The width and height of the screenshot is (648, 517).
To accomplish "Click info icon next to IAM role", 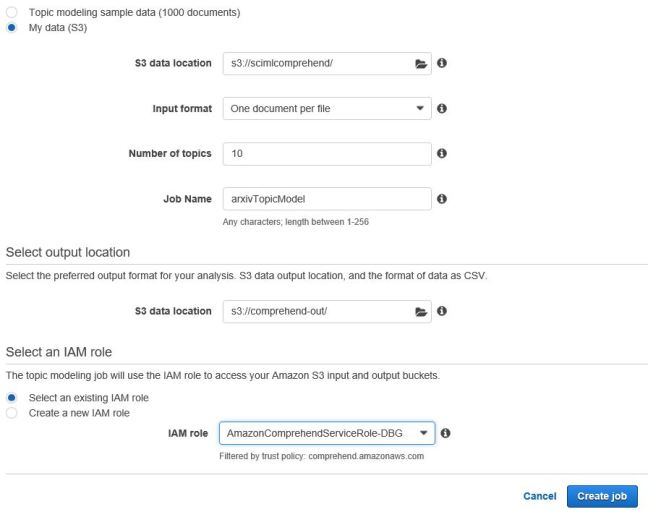I will (446, 433).
